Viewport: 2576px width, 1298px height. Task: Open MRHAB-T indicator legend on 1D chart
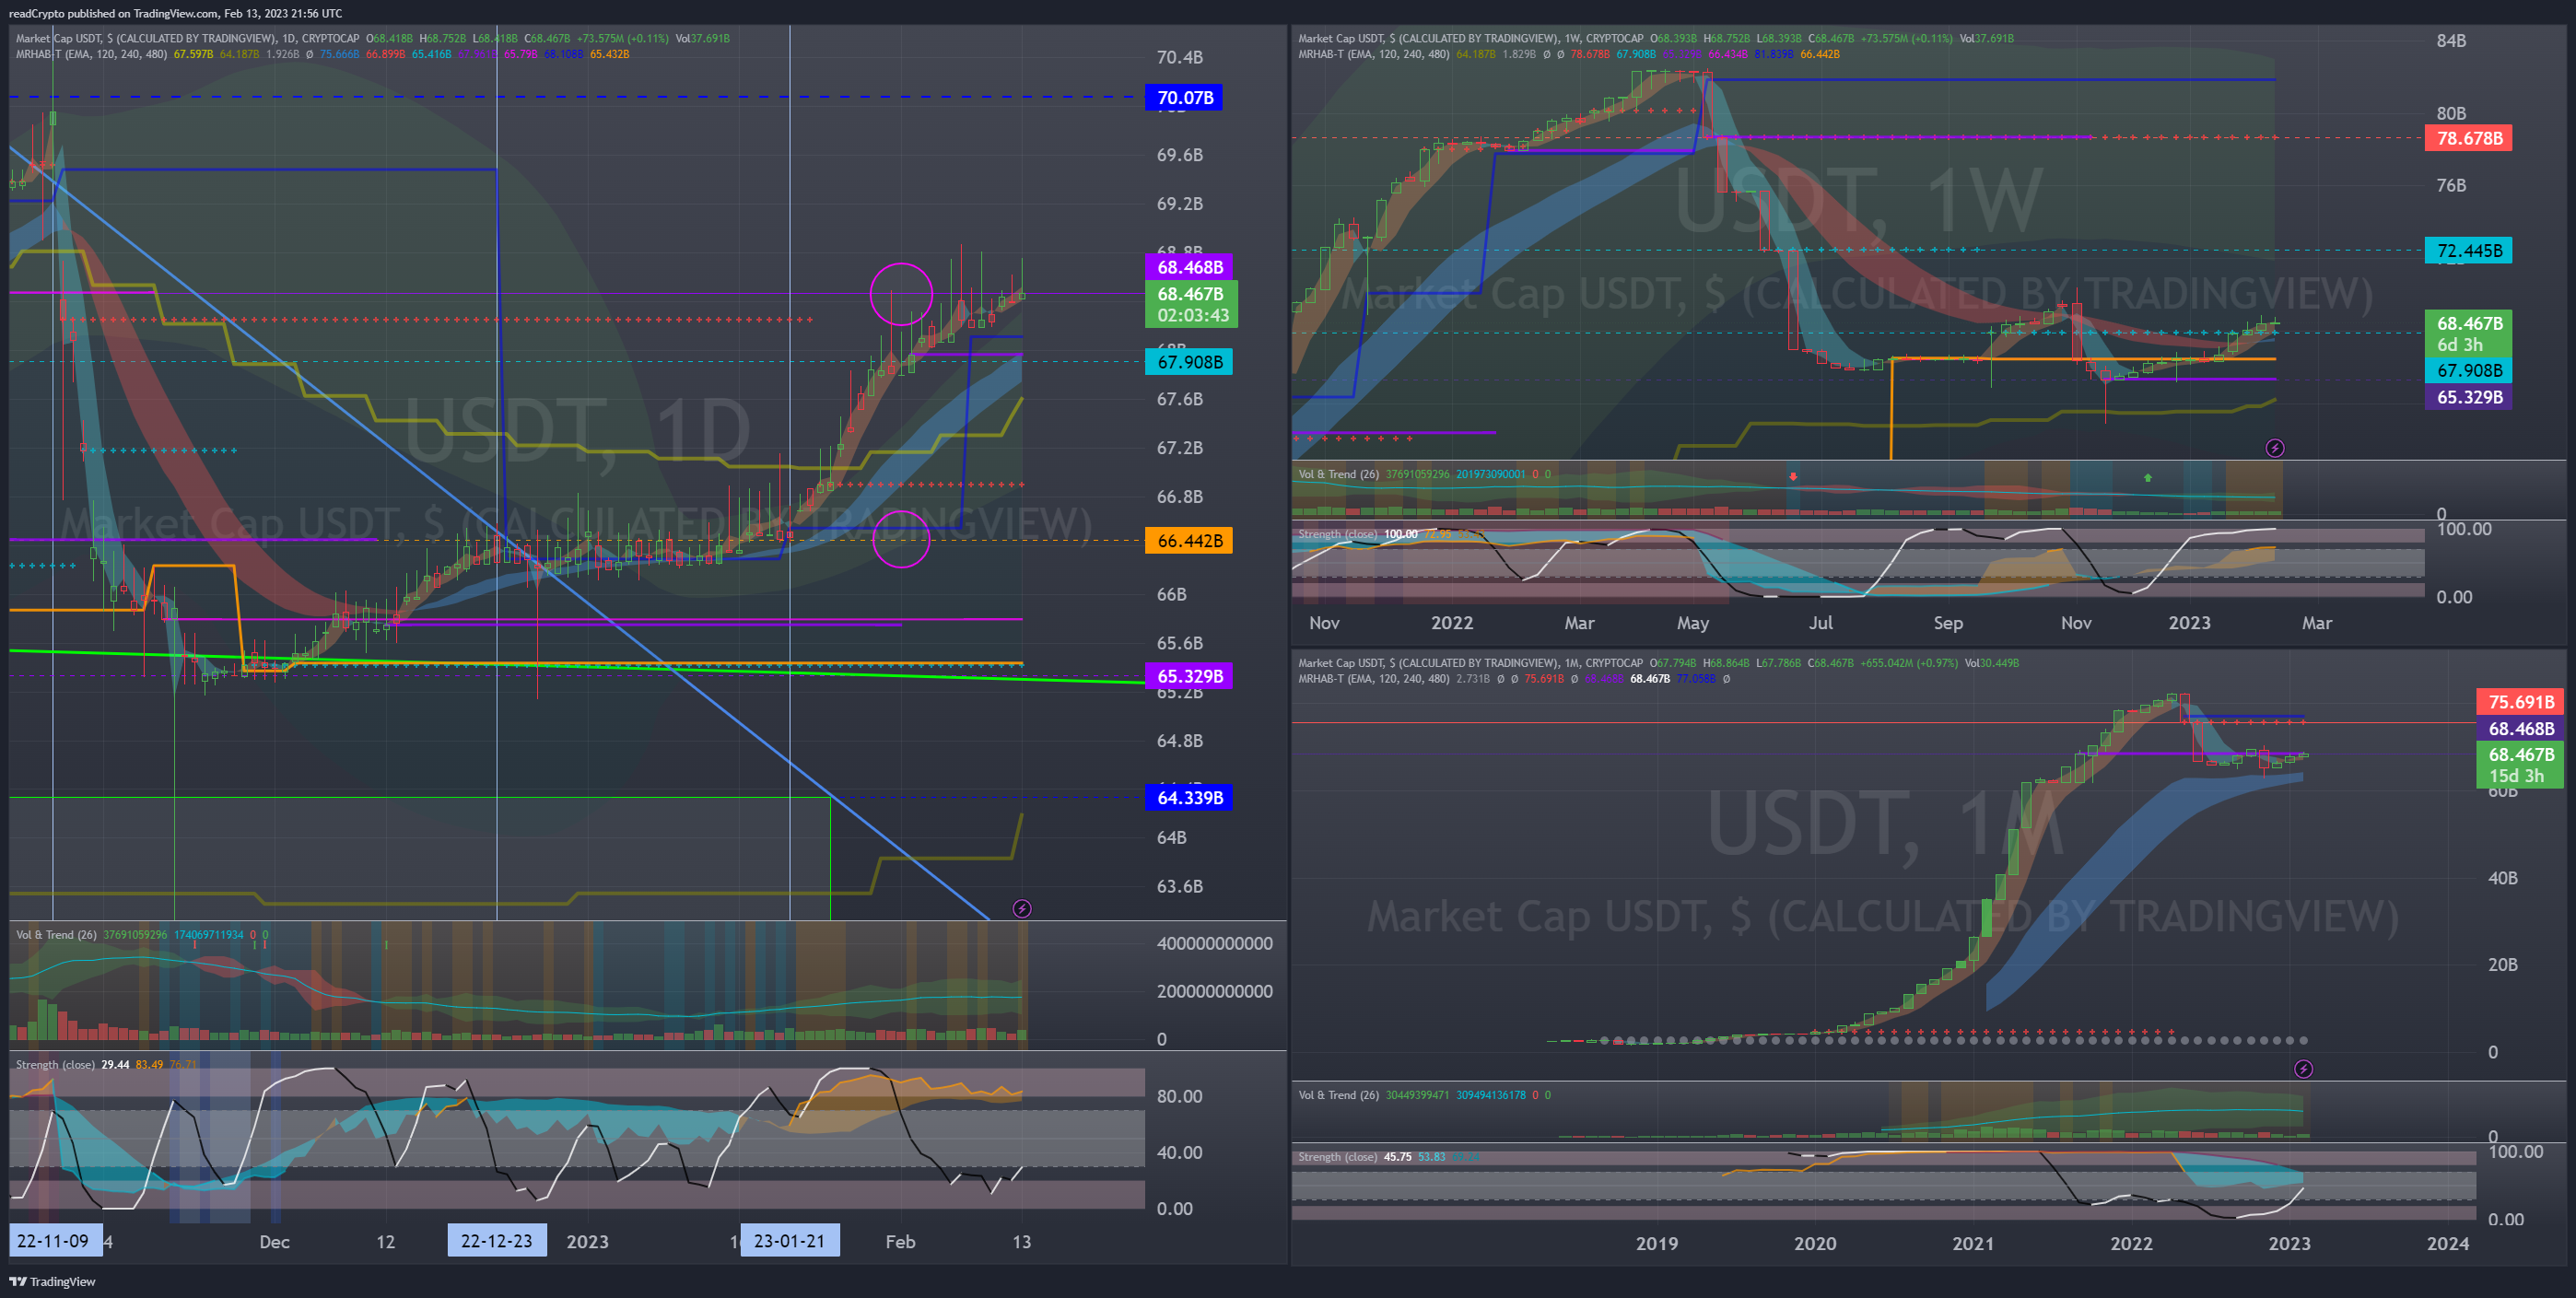pos(91,54)
